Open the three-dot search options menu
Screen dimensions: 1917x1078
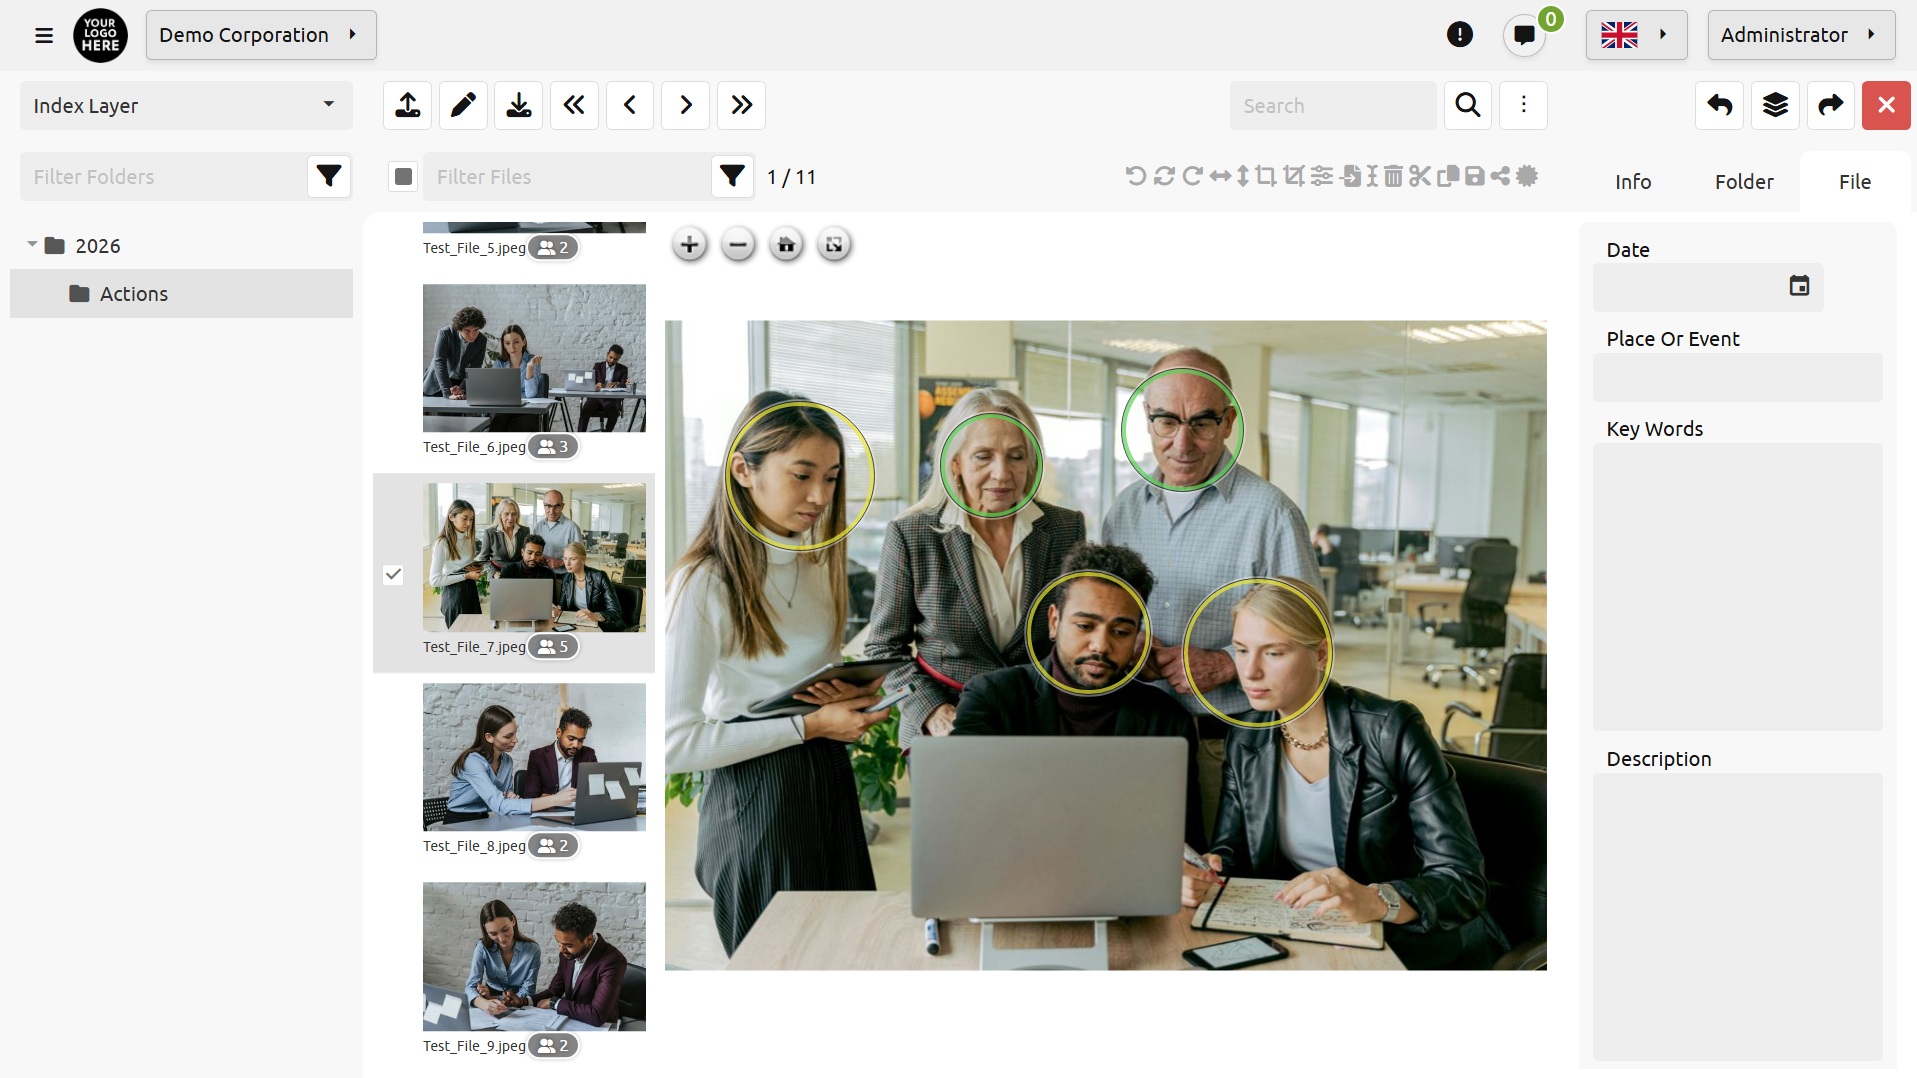pos(1523,105)
